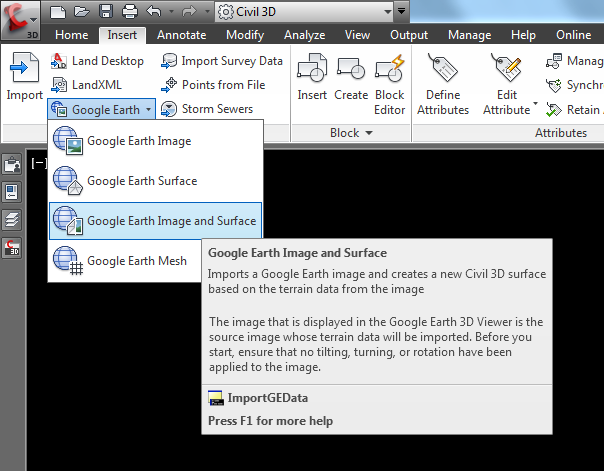Open the Manage ribbon tab
Screen dimensions: 604x471
click(x=469, y=35)
